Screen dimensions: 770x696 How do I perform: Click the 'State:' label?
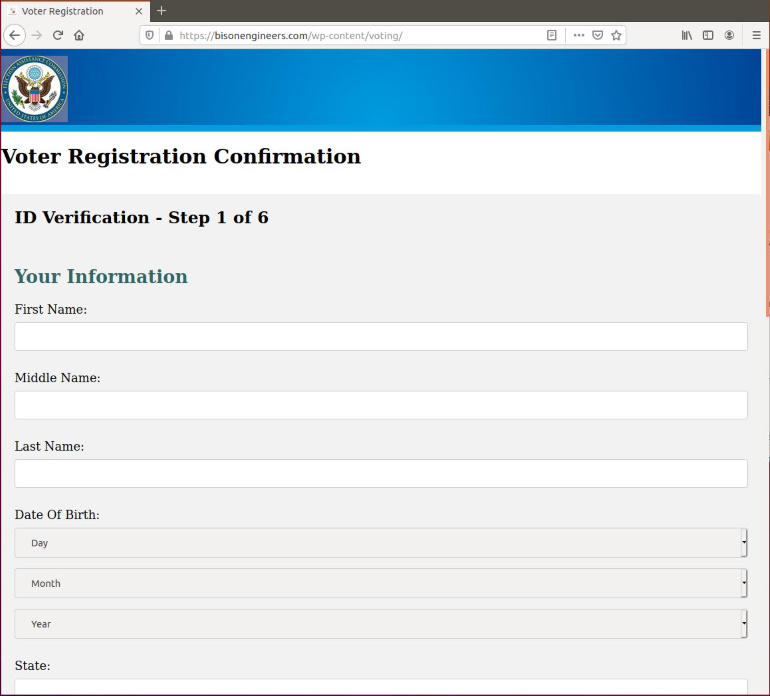(32, 666)
